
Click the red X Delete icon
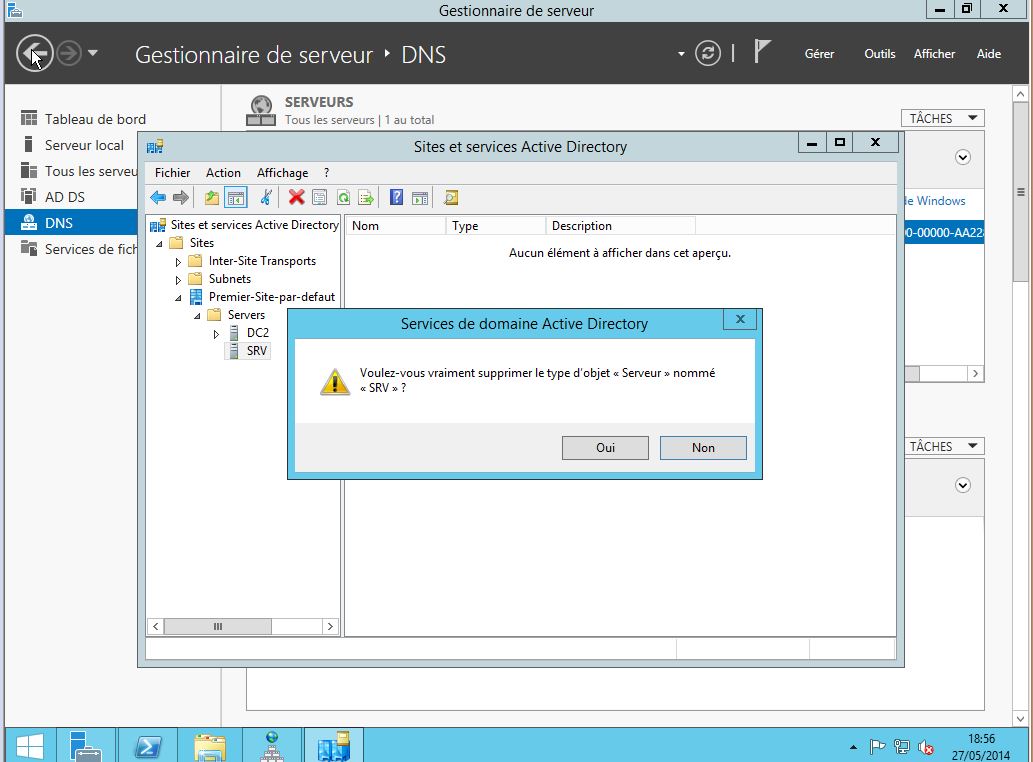(296, 198)
